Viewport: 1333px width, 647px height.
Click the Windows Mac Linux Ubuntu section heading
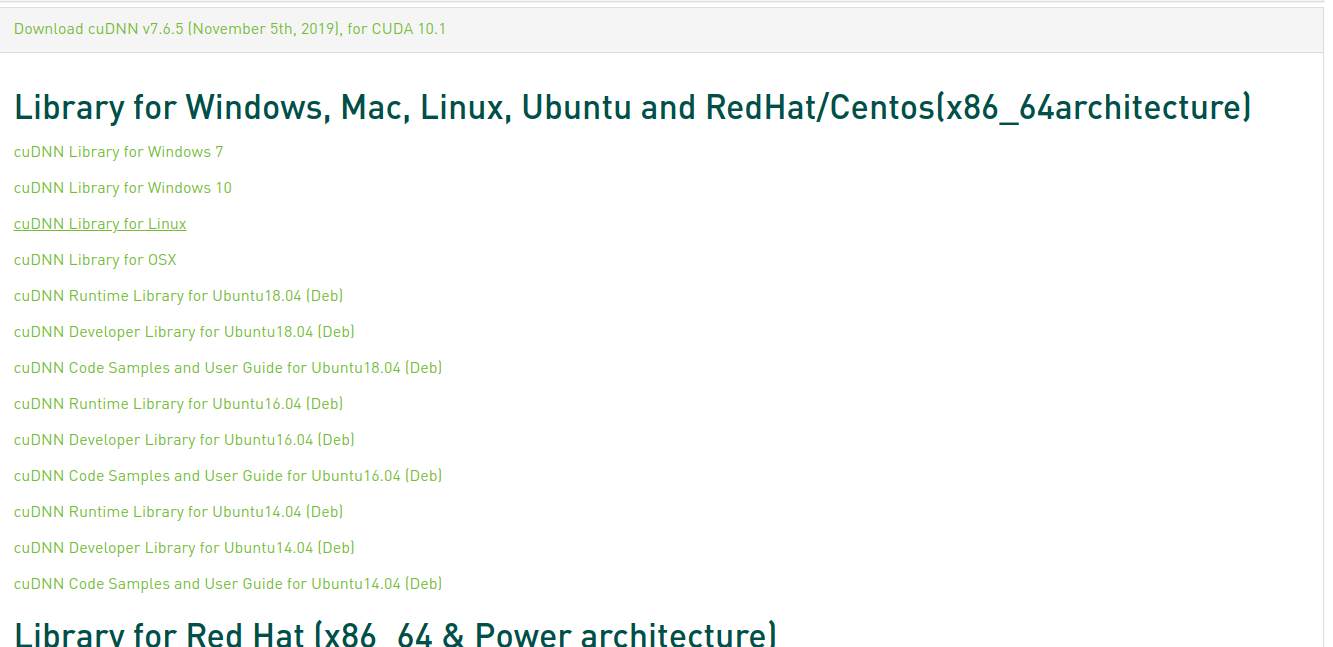click(631, 106)
